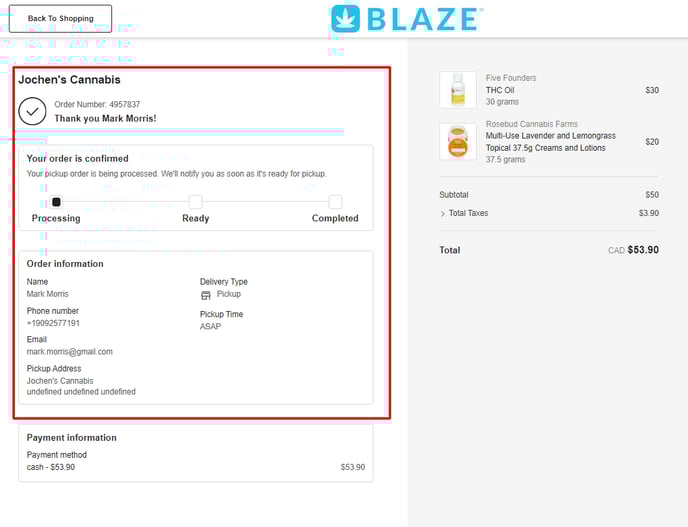The image size is (688, 527).
Task: Click the Your order is confirmed heading
Action: coord(78,158)
